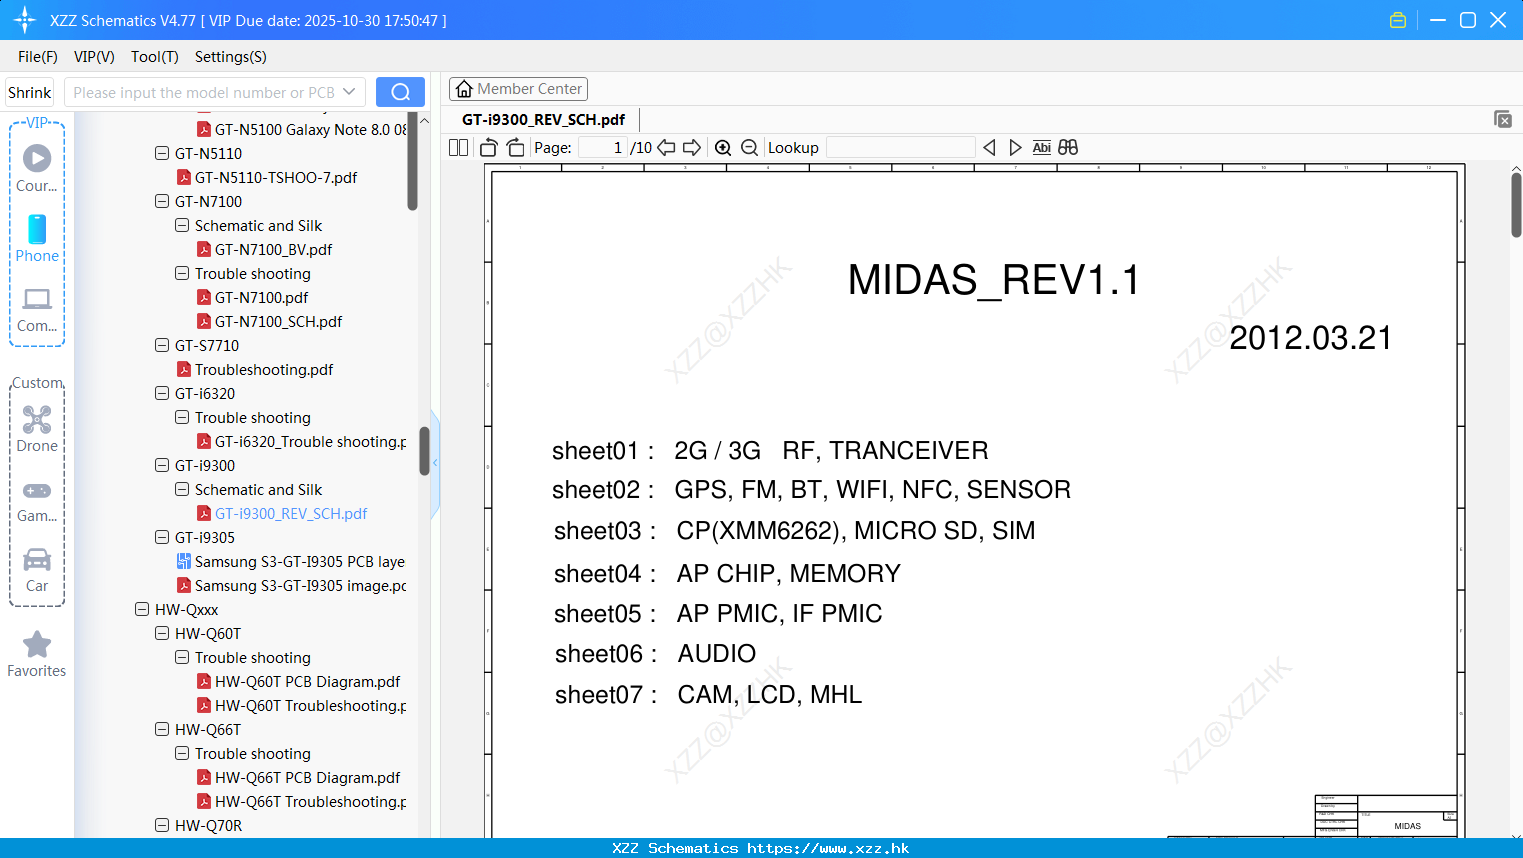Find previous lookup result

[989, 148]
